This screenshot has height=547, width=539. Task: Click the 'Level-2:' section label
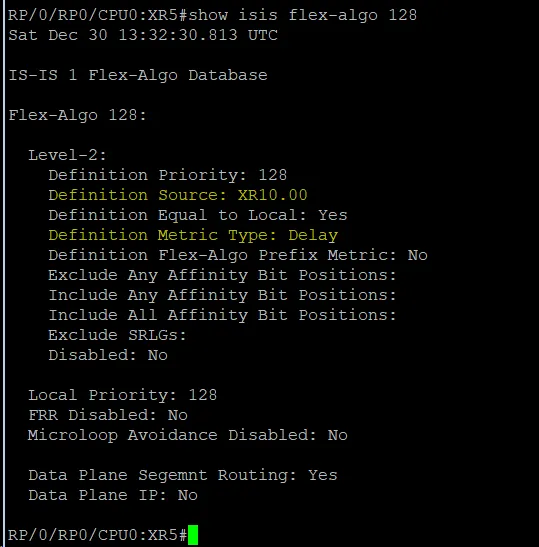pos(67,155)
